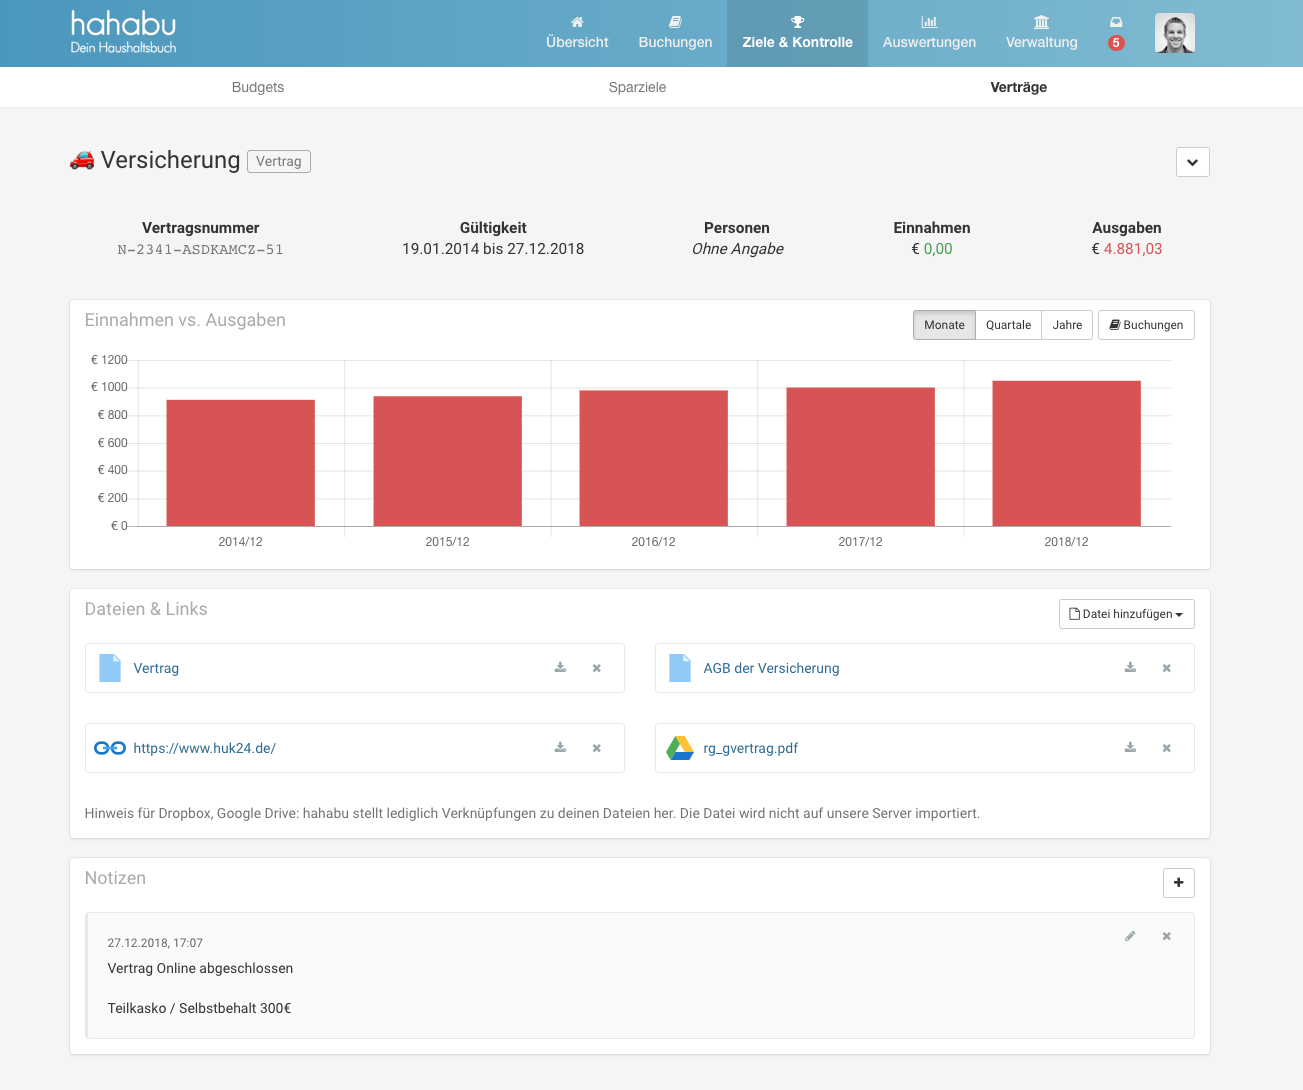Image resolution: width=1303 pixels, height=1090 pixels.
Task: Open Auswertungen in the top navigation
Action: coord(928,33)
